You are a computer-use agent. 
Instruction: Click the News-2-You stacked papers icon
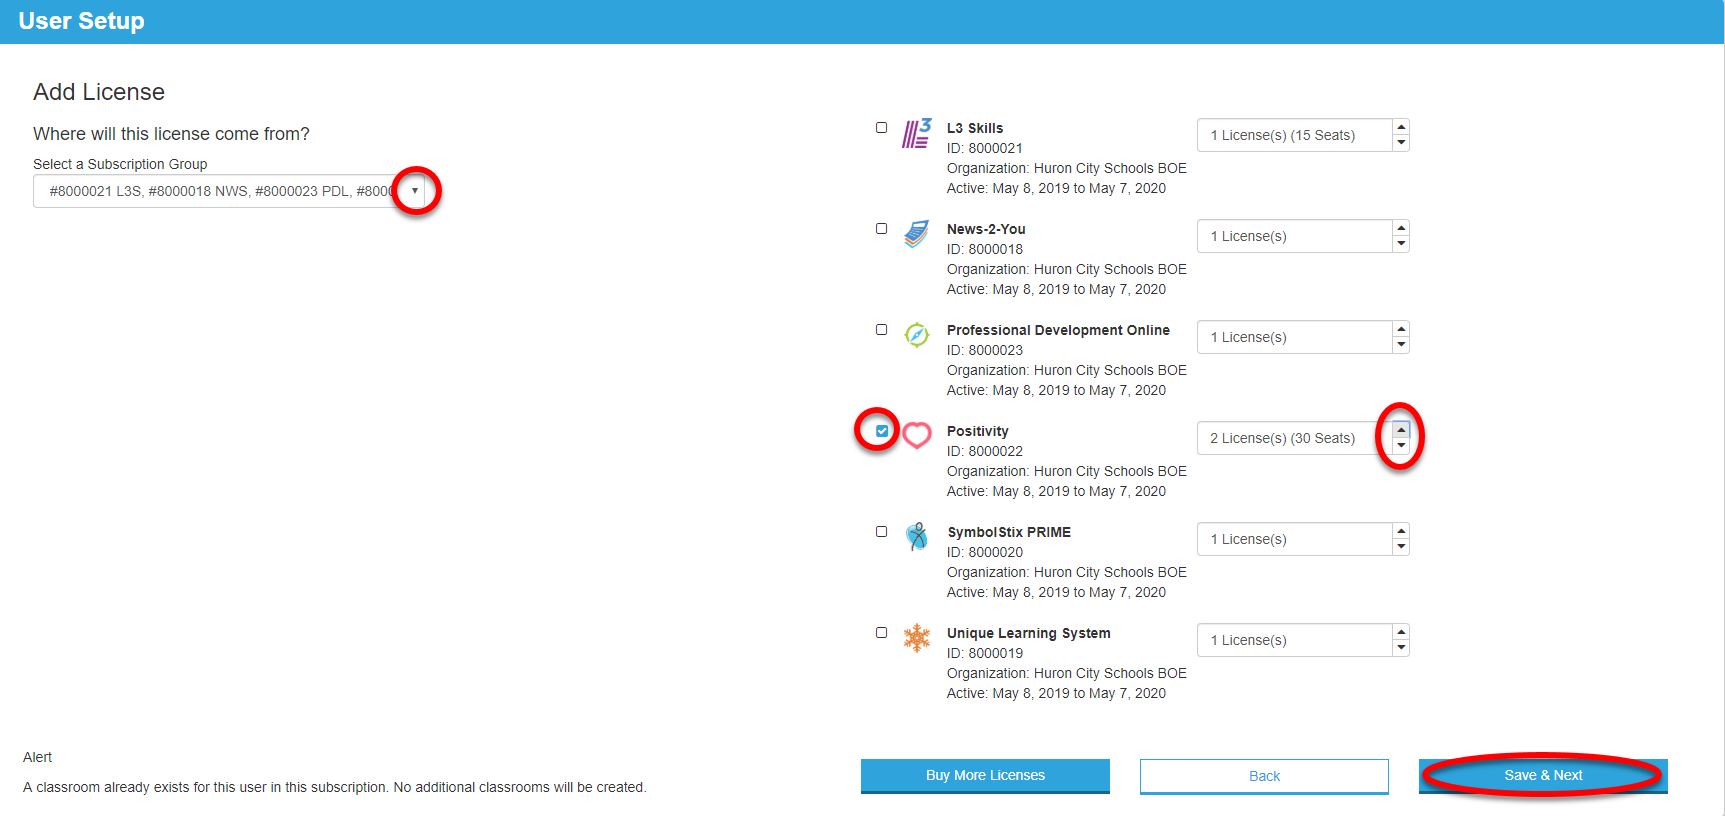point(916,234)
